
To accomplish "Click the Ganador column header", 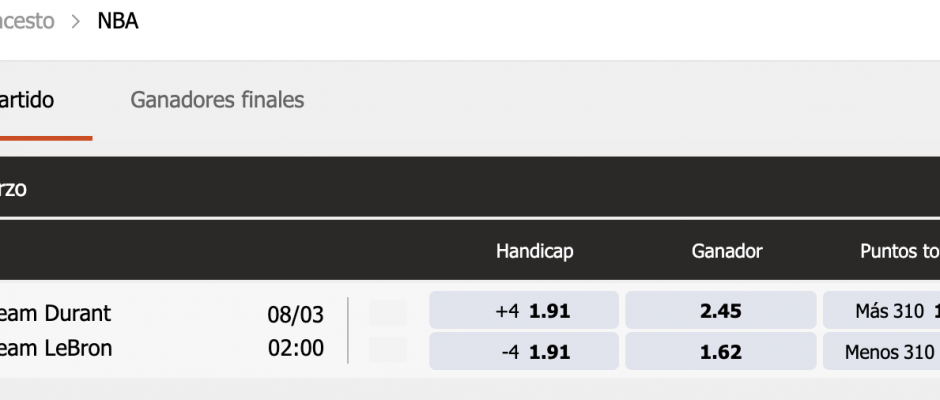I will 727,251.
